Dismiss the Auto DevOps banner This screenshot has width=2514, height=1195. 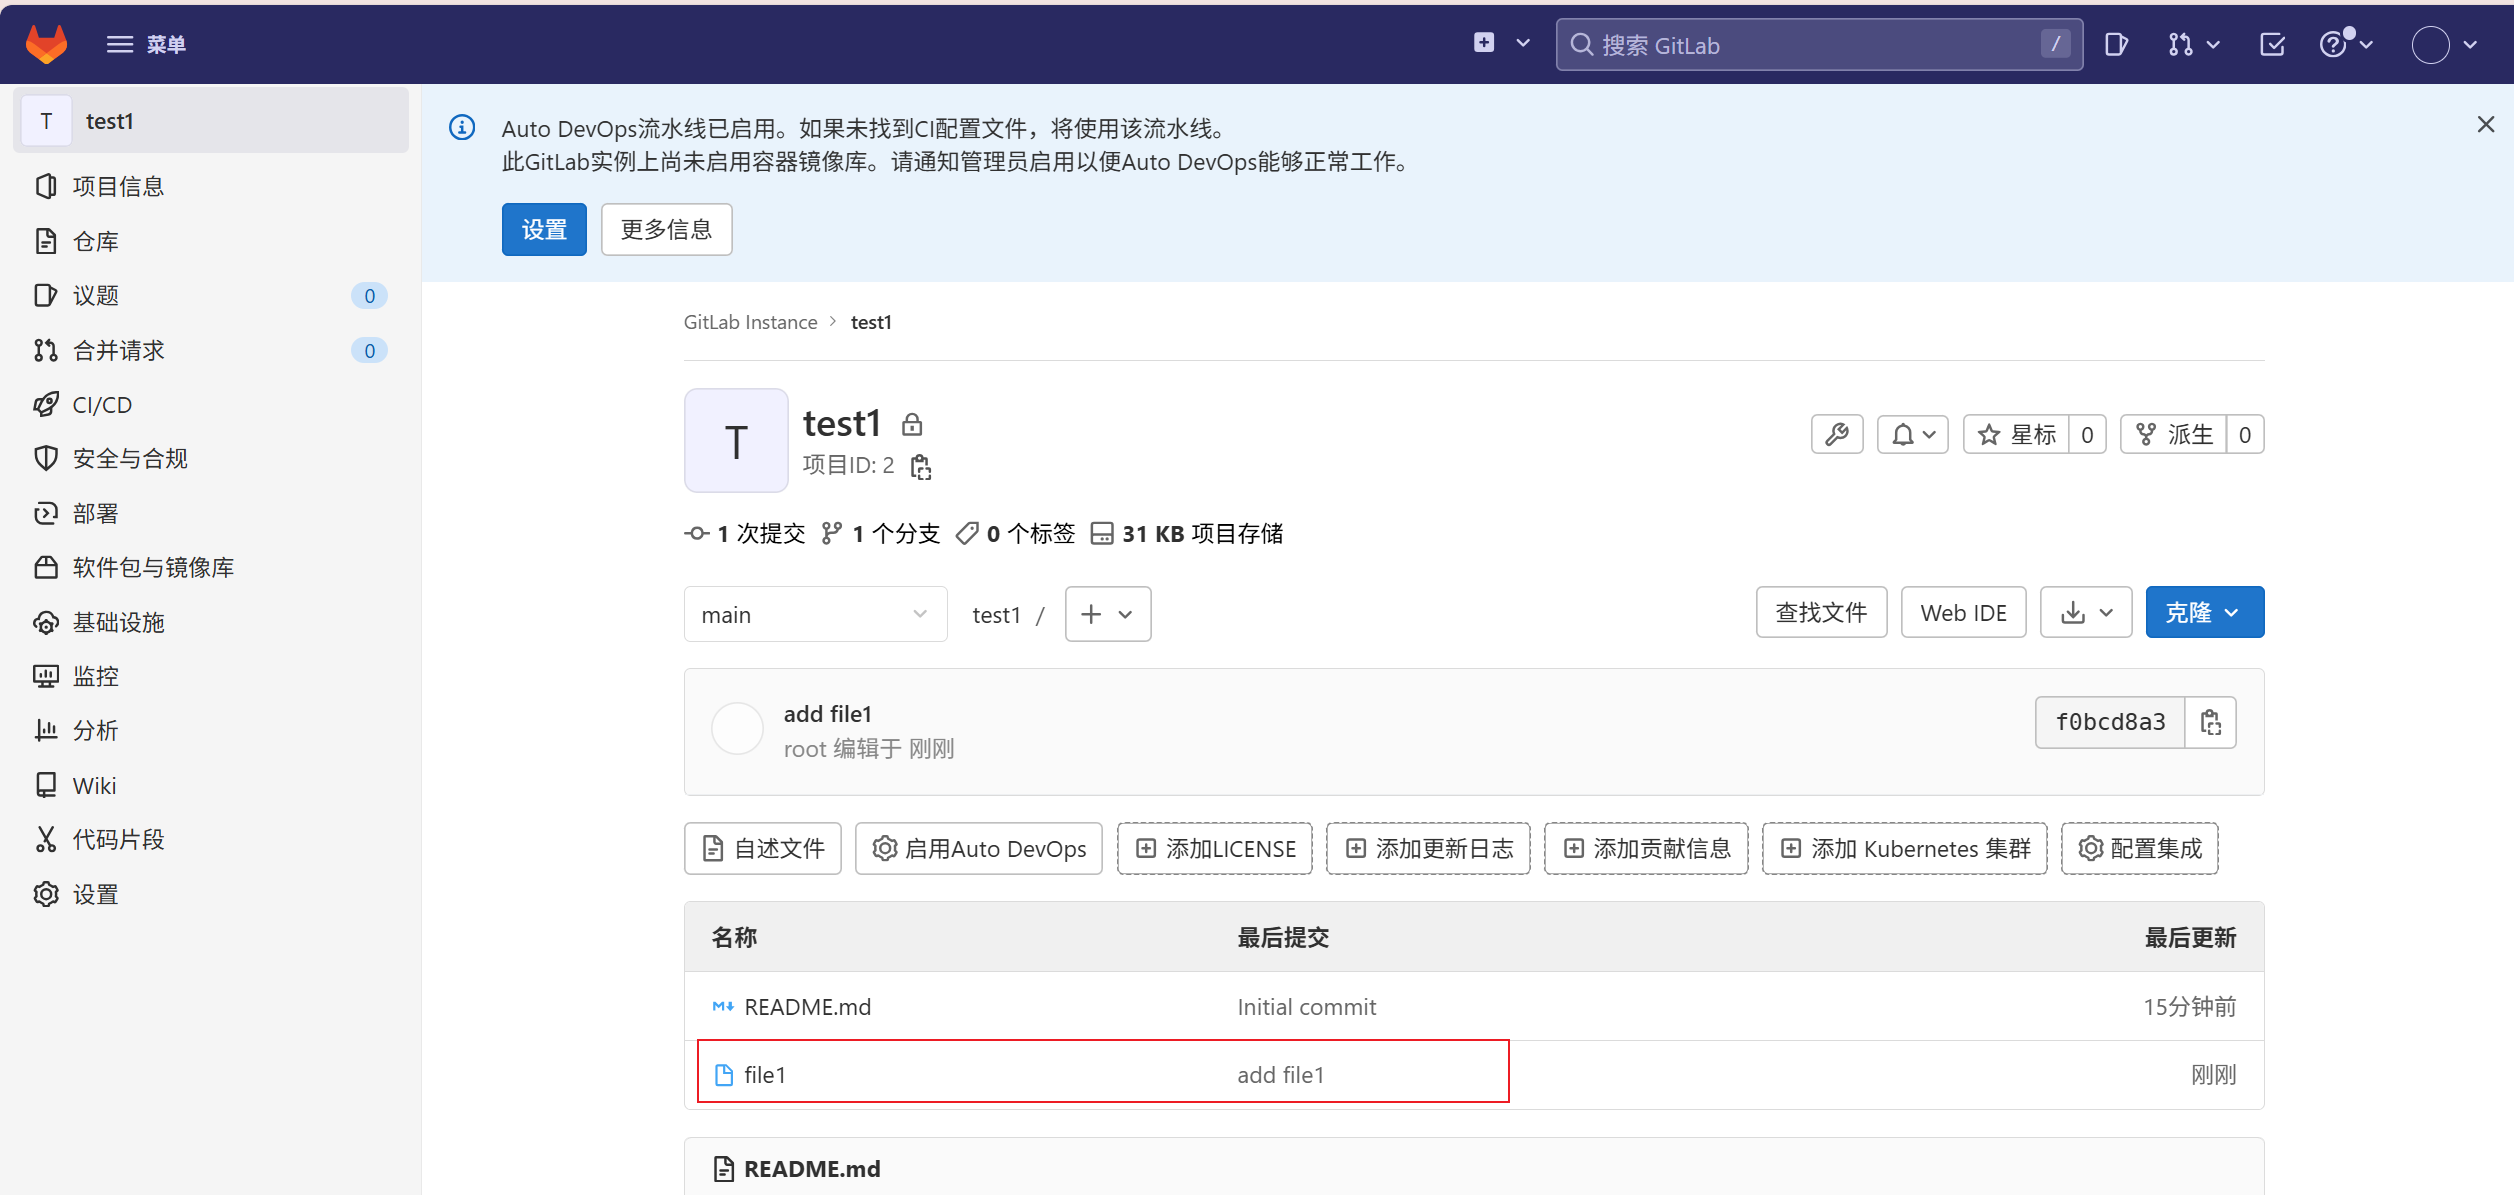point(2485,125)
